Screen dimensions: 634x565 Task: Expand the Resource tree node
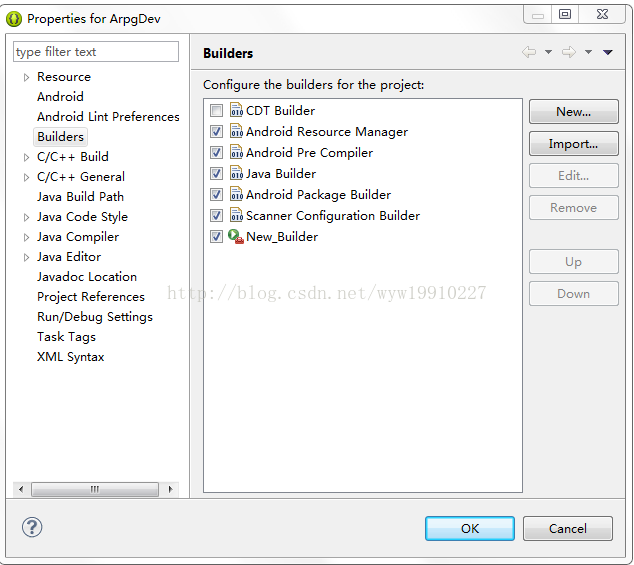click(x=26, y=77)
